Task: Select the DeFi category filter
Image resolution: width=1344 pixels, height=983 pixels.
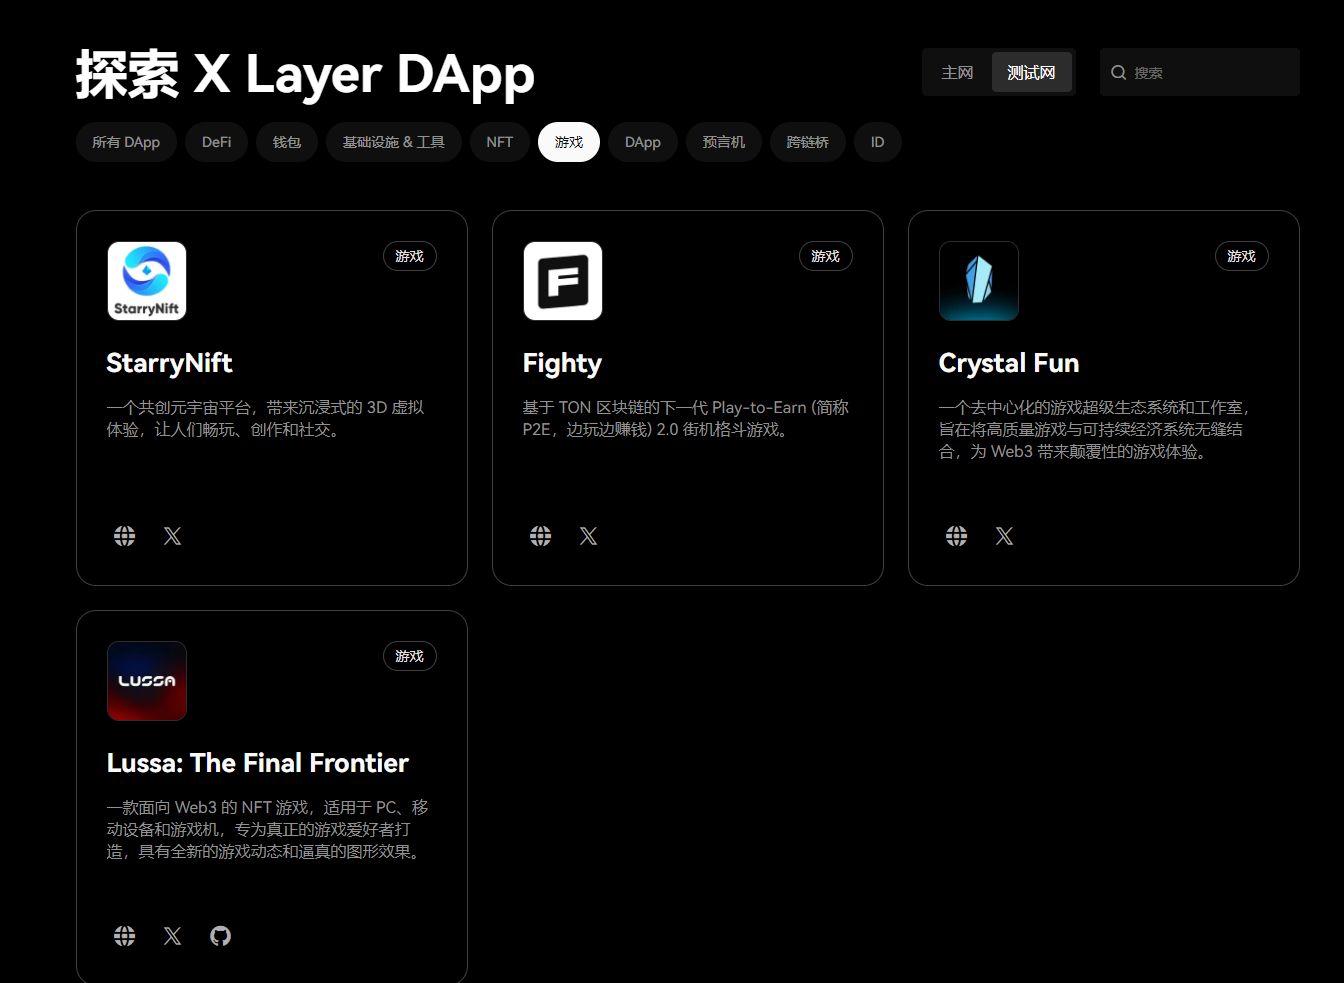Action: (216, 142)
